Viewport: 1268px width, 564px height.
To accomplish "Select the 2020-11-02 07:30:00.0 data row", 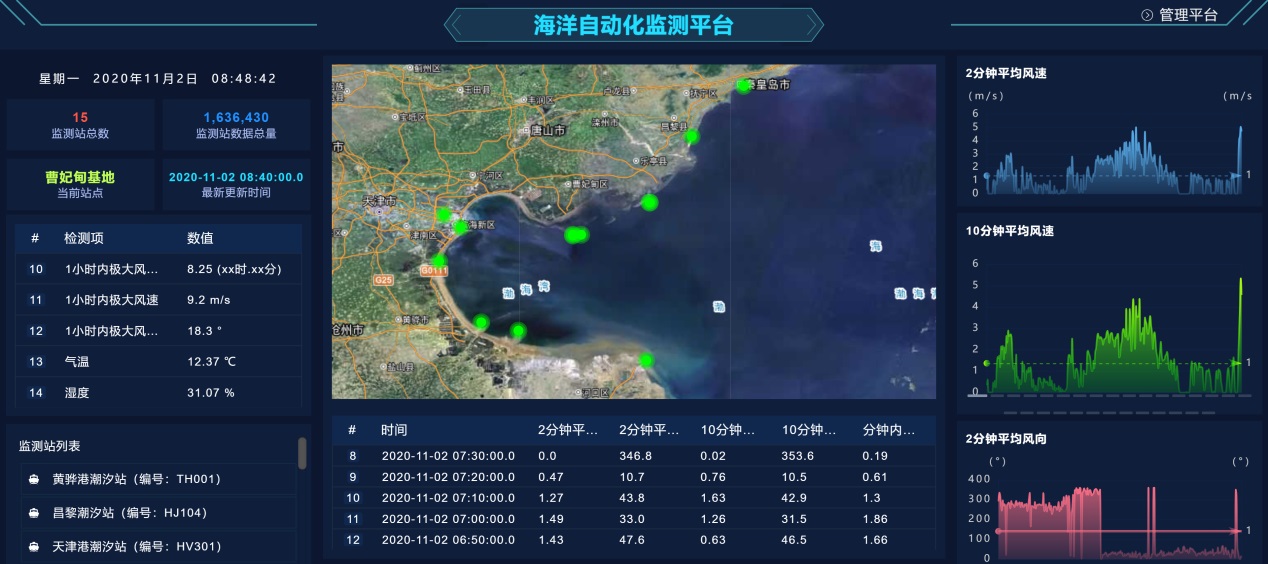I will coord(634,456).
